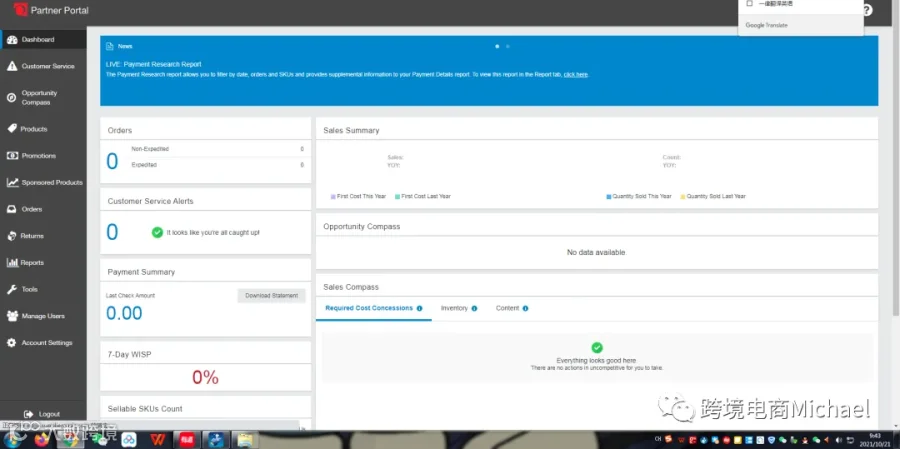Viewport: 900px width, 449px height.
Task: Click Sellable SKUs Count heading
Action: (x=145, y=409)
